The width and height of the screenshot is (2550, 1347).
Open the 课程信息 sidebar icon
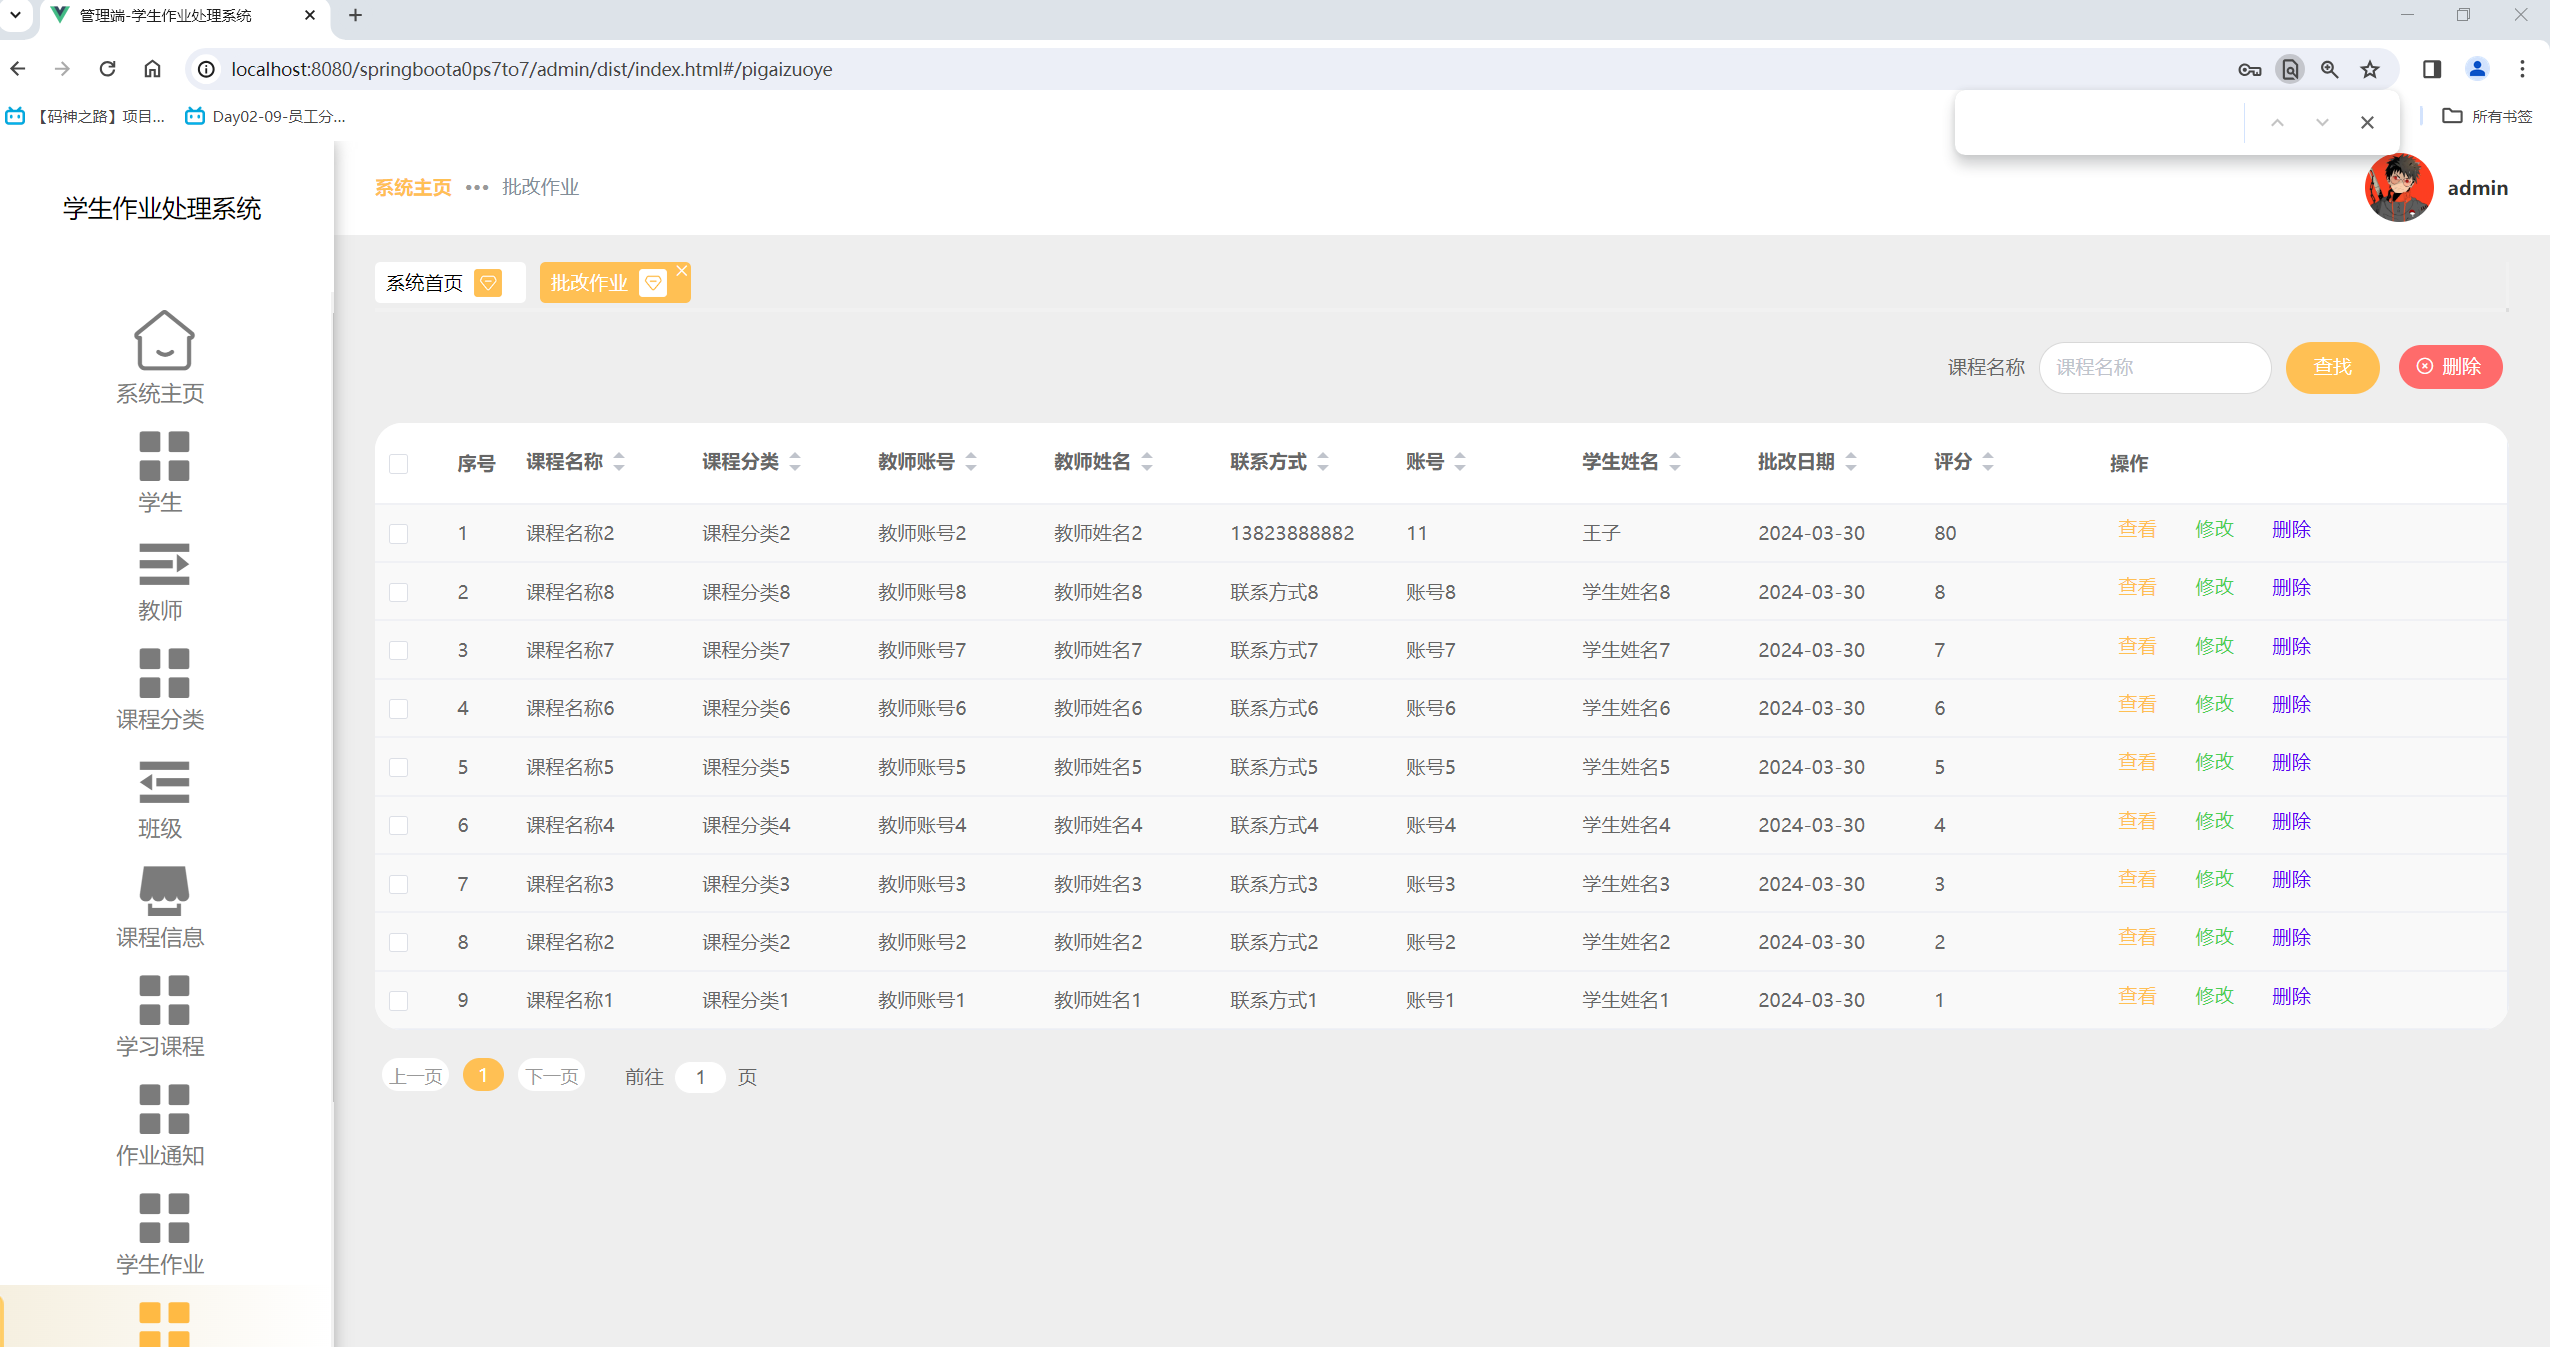[164, 891]
